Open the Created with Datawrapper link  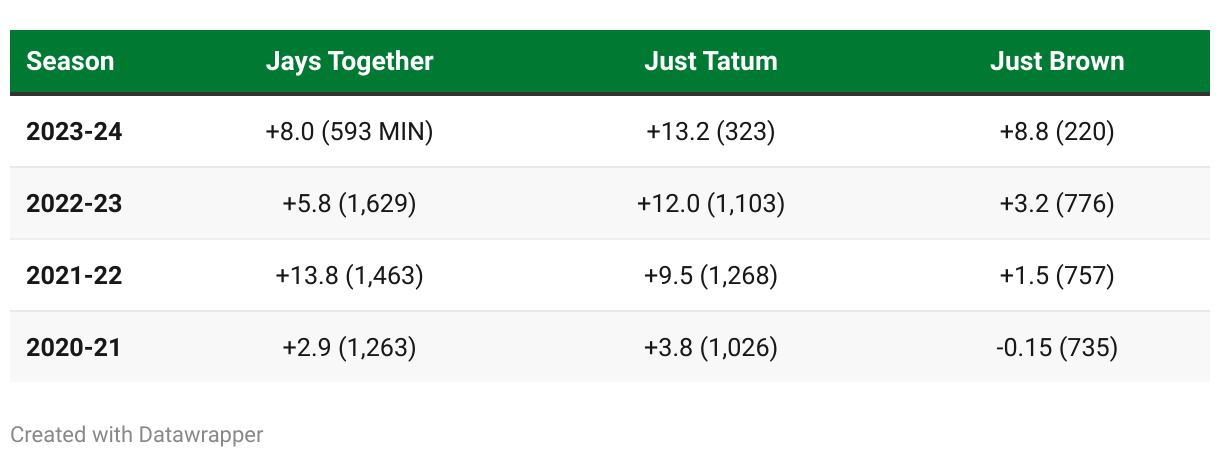[x=136, y=434]
